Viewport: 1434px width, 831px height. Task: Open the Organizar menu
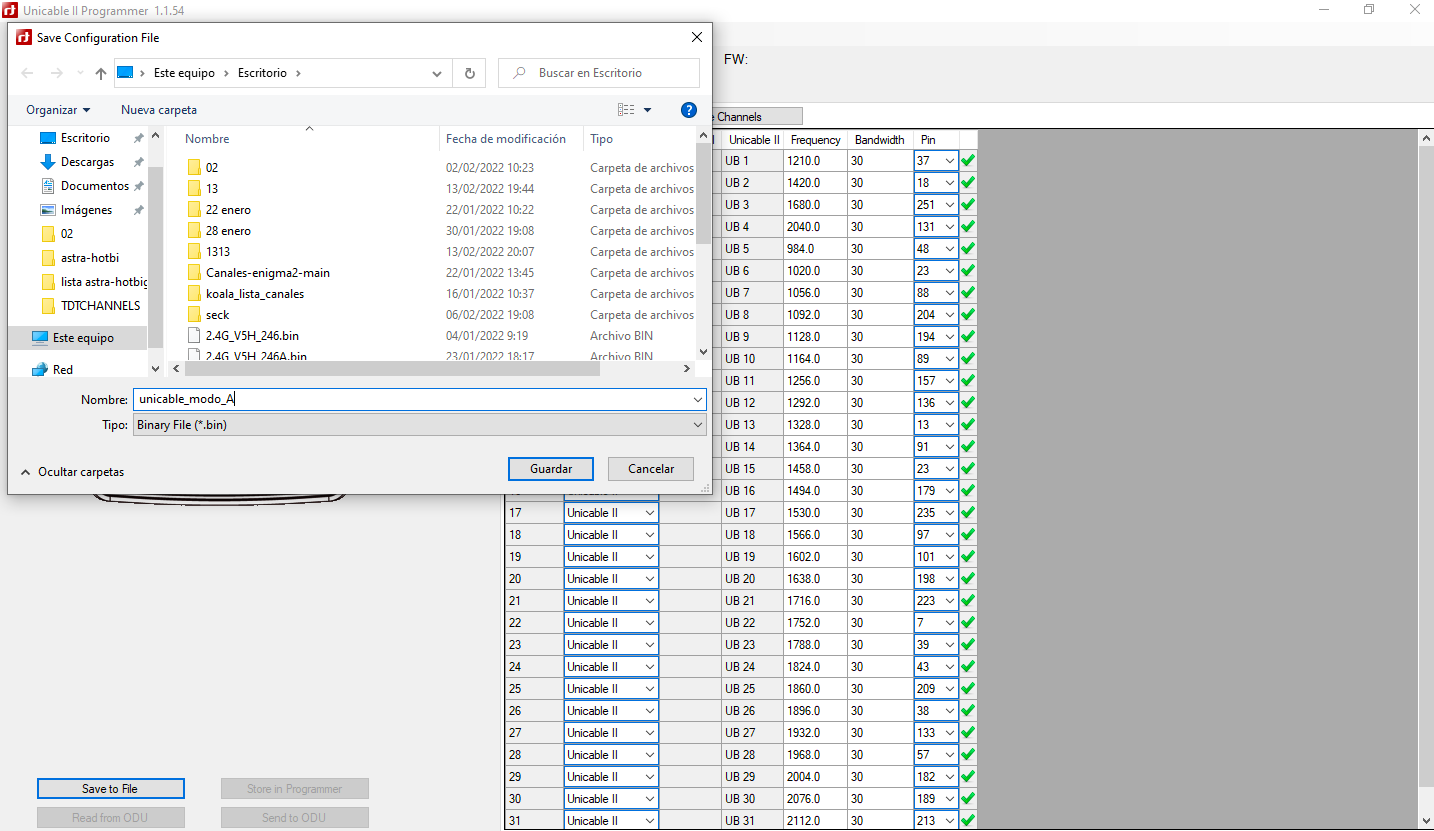point(58,110)
